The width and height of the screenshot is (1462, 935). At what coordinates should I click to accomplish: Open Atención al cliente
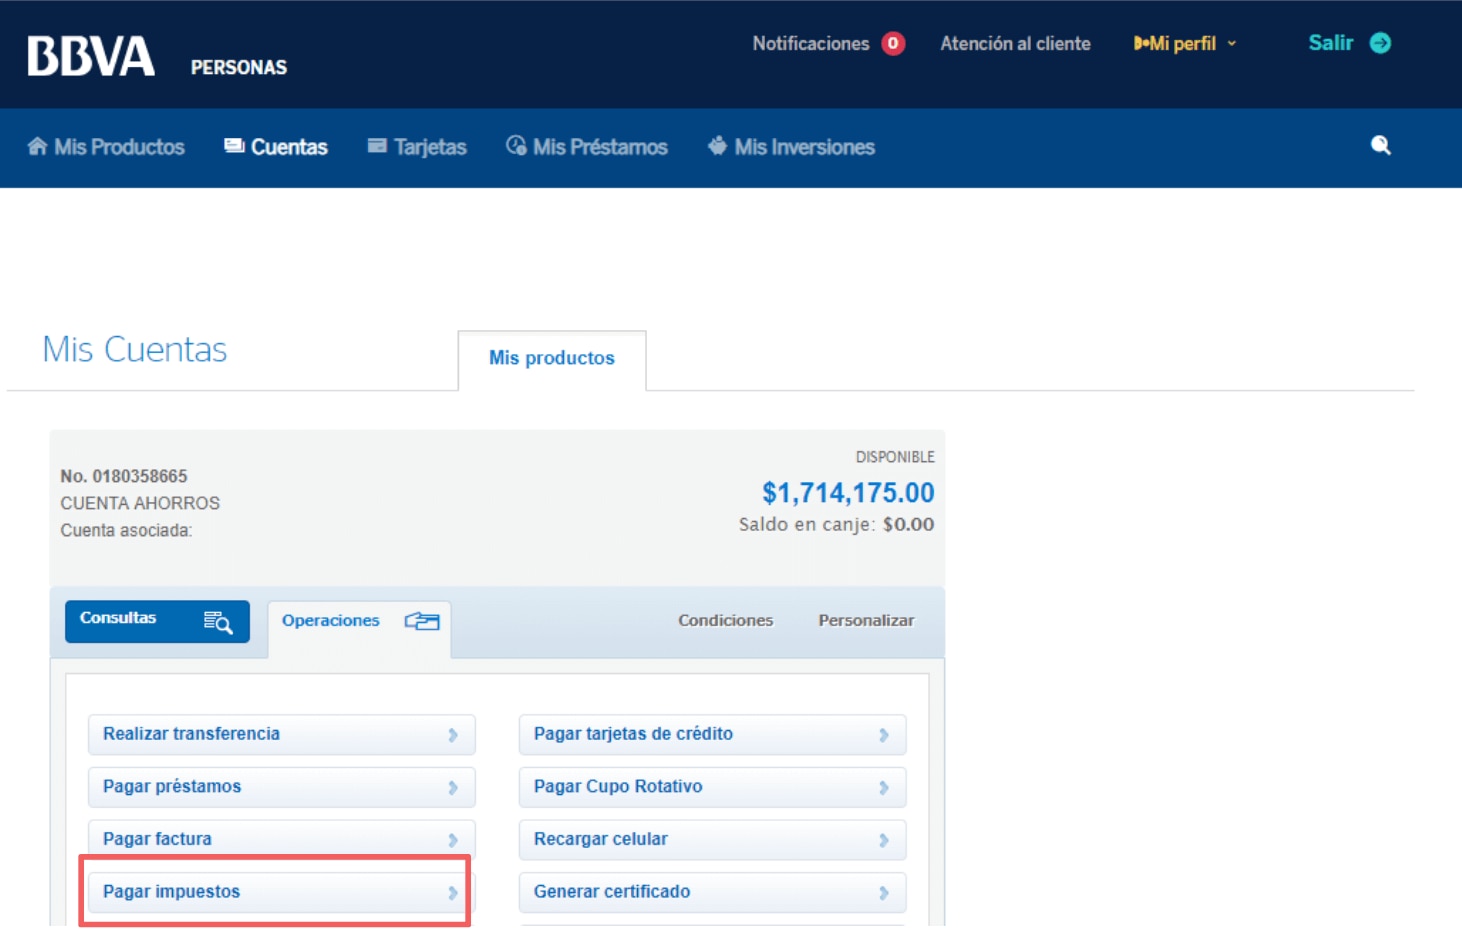pyautogui.click(x=1015, y=43)
